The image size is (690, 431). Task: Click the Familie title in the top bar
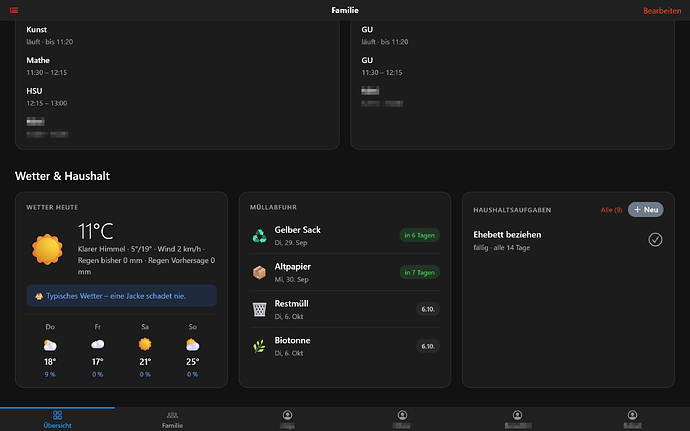(x=345, y=10)
